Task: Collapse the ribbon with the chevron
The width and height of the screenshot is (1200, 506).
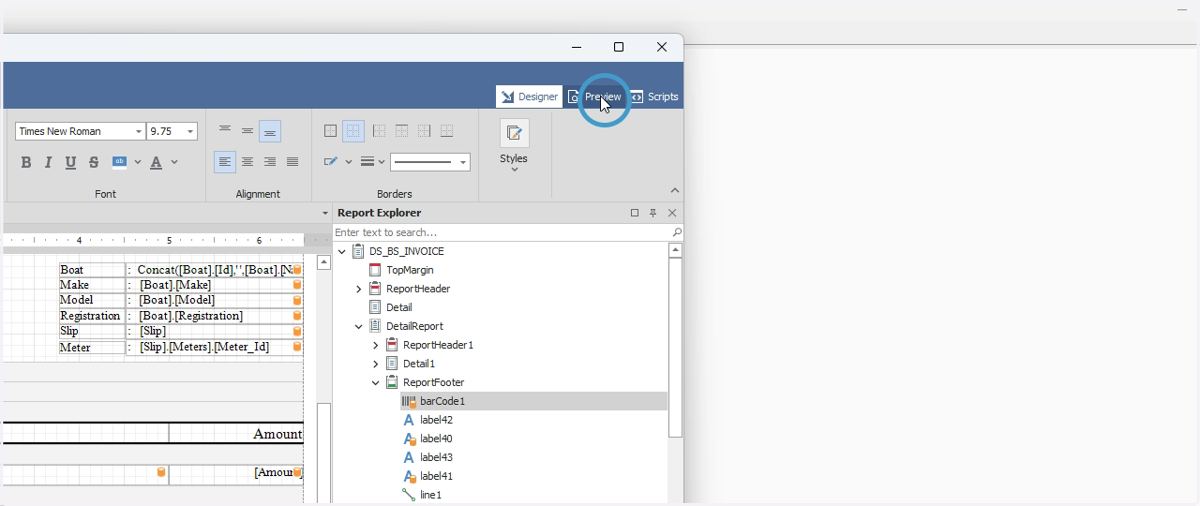Action: click(675, 191)
